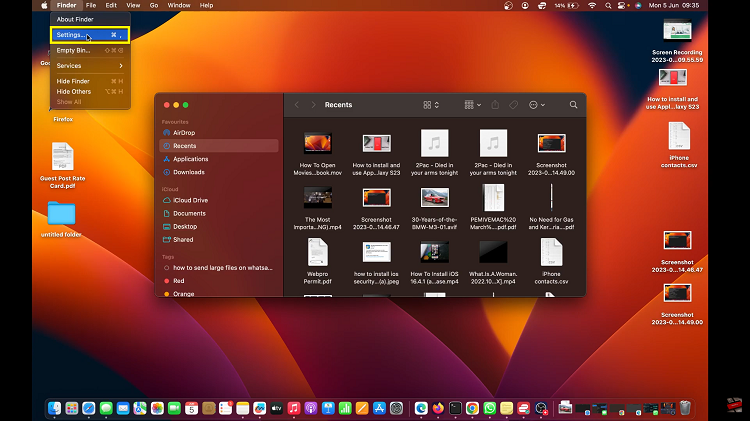This screenshot has width=750, height=421.
Task: Select 'How To Open Movies...book.mov' file
Action: coord(318,153)
